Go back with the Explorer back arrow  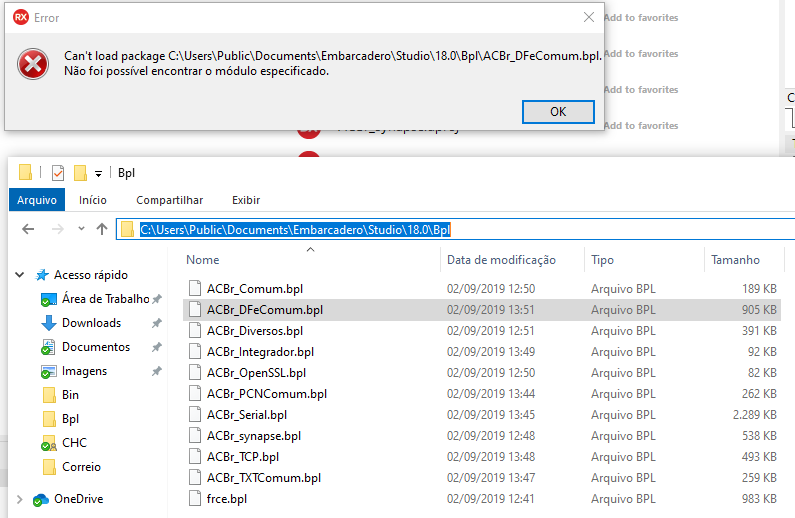28,229
